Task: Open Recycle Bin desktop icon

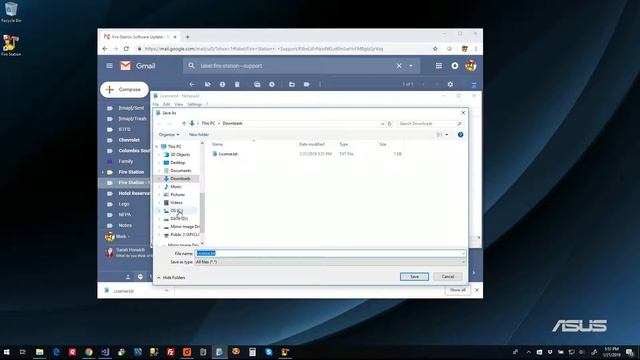Action: (11, 12)
